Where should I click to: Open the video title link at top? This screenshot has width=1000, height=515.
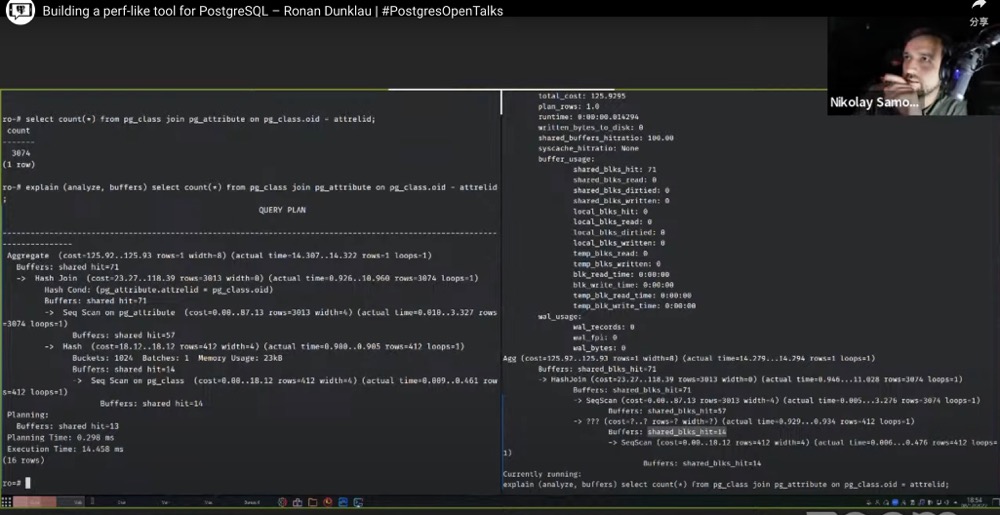272,11
